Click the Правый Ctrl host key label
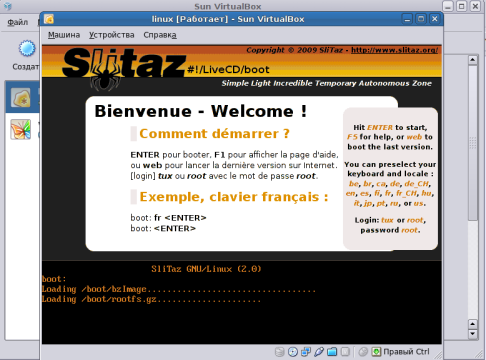 (x=406, y=352)
